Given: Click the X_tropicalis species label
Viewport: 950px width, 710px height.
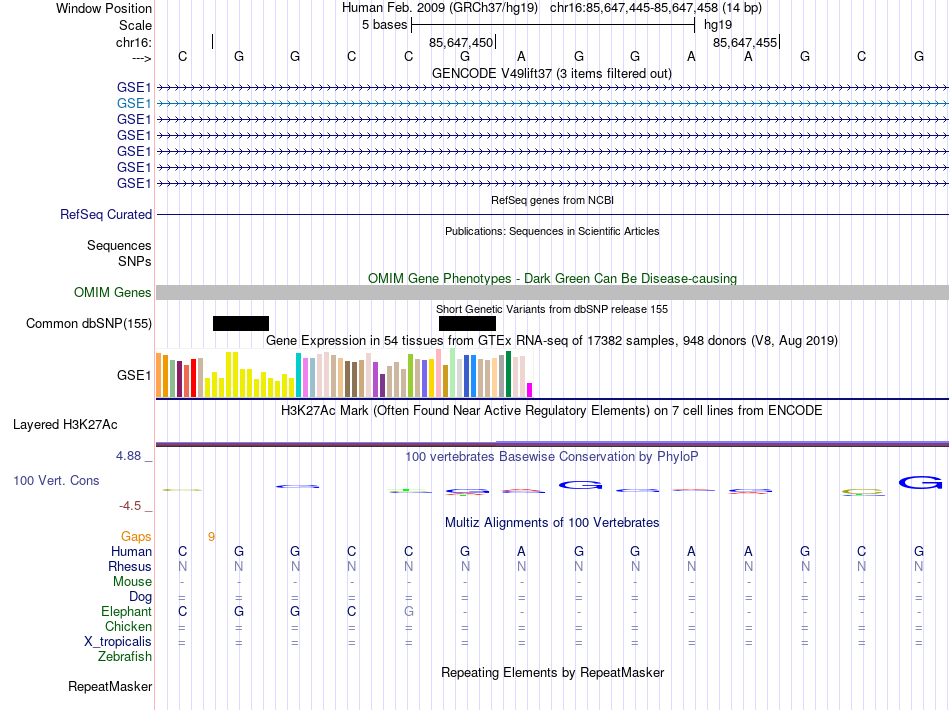Looking at the screenshot, I should 118,642.
